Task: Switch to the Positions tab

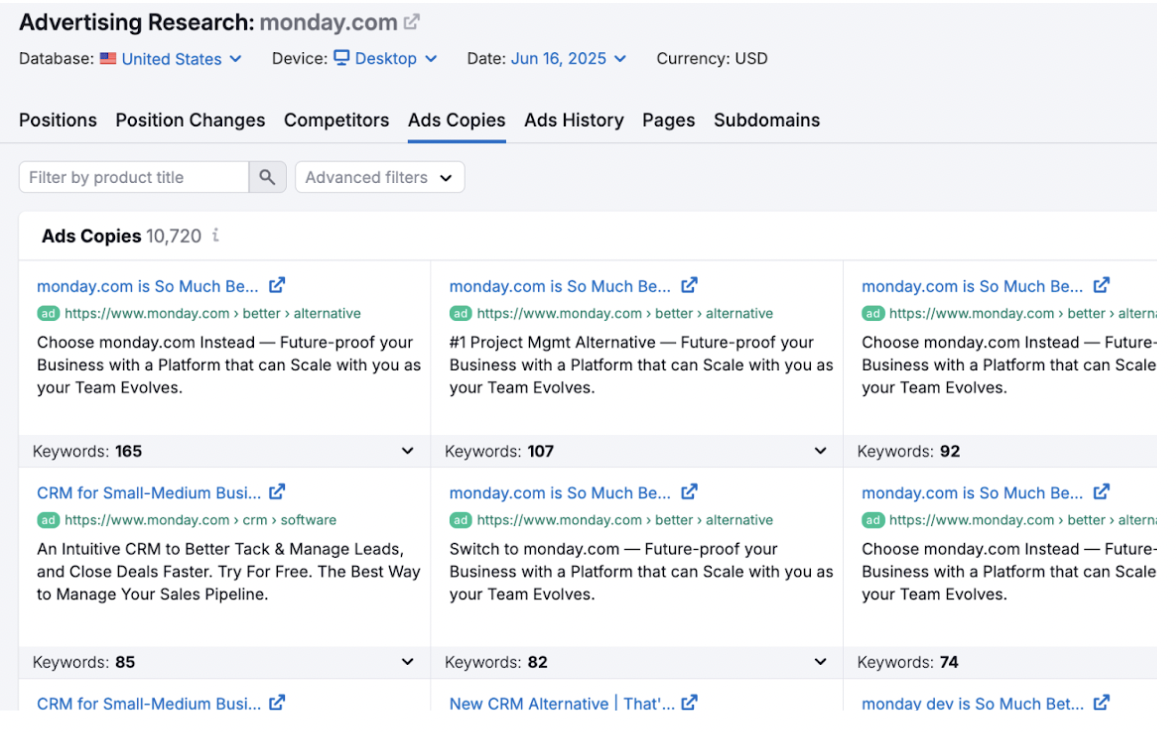Action: point(58,120)
